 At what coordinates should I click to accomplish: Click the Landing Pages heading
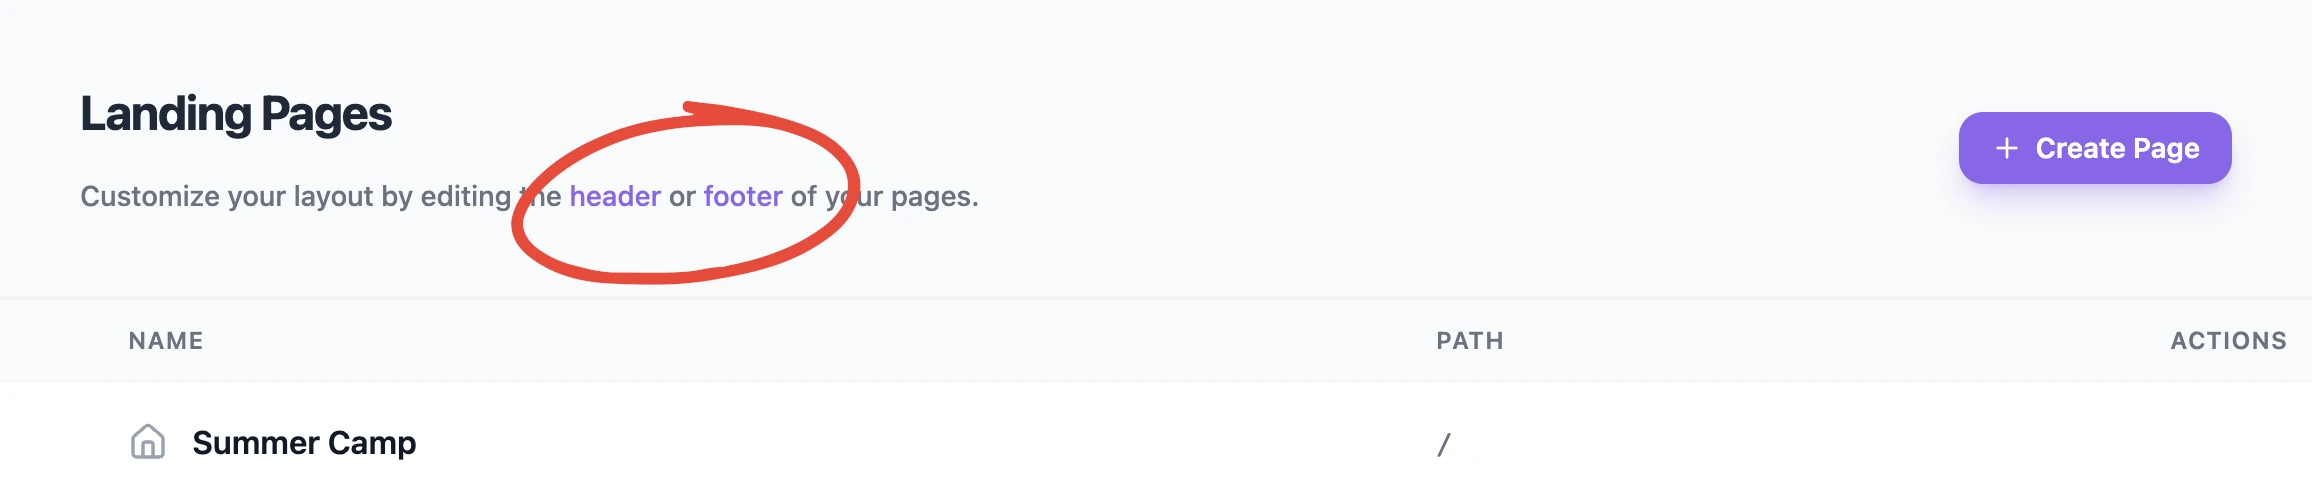pyautogui.click(x=236, y=114)
